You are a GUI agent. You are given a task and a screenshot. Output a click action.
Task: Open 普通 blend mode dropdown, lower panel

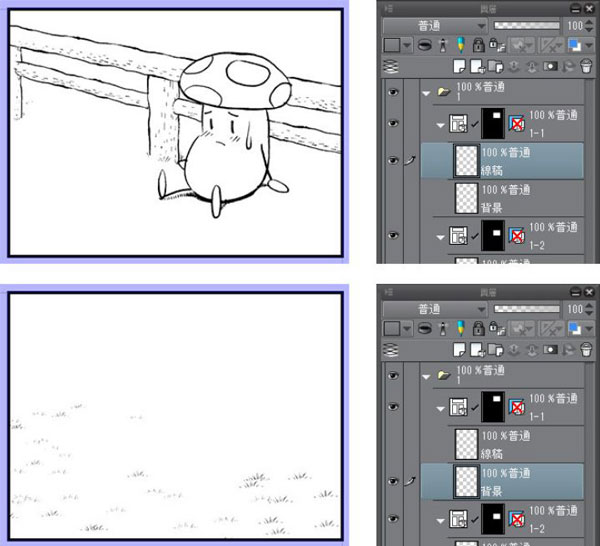coord(435,309)
